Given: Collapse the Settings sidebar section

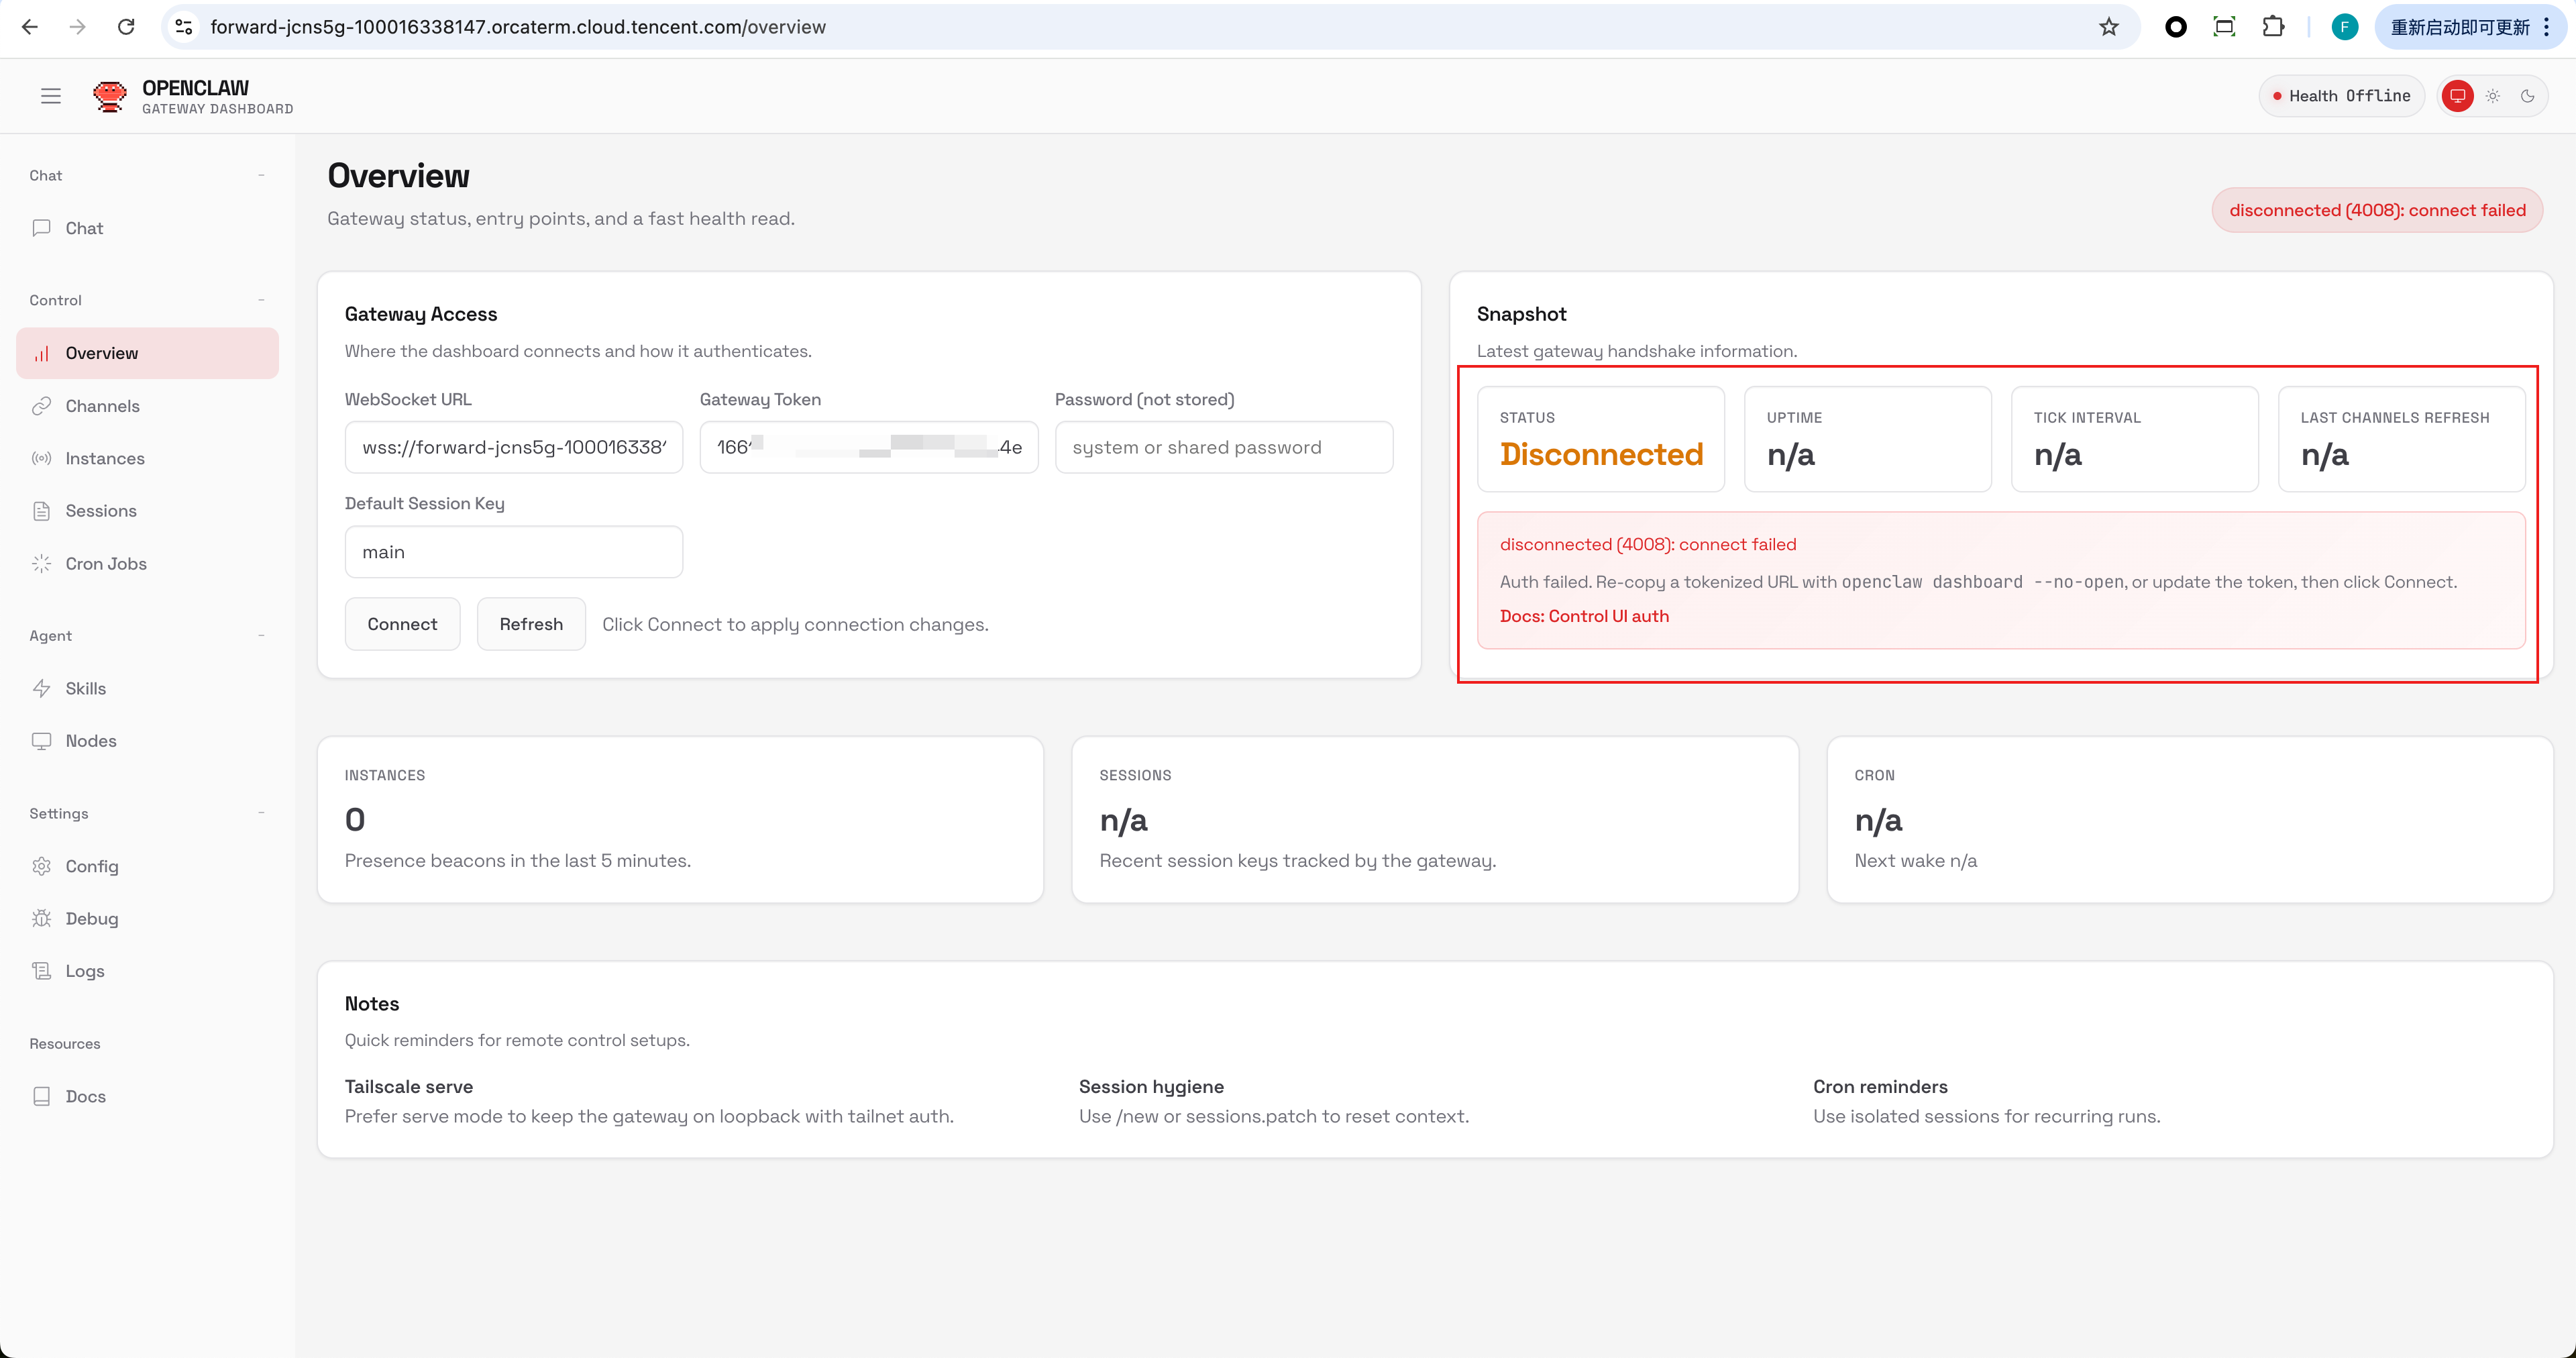Looking at the screenshot, I should [x=261, y=813].
